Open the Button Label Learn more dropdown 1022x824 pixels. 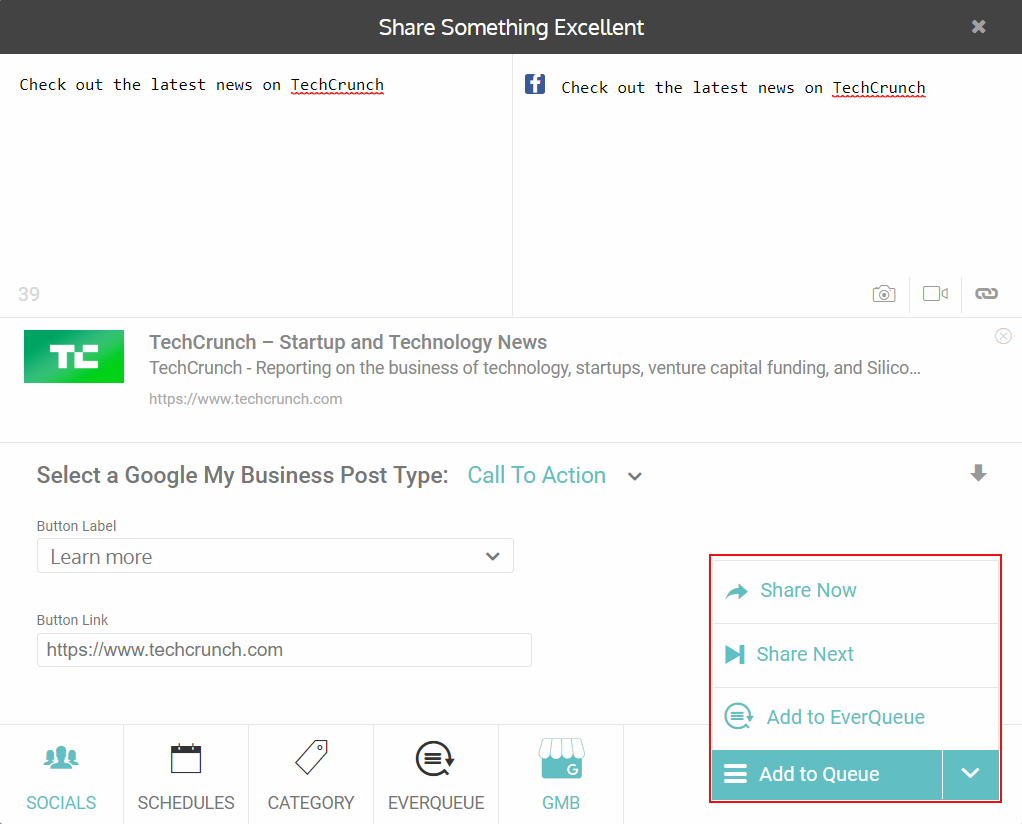tap(275, 556)
